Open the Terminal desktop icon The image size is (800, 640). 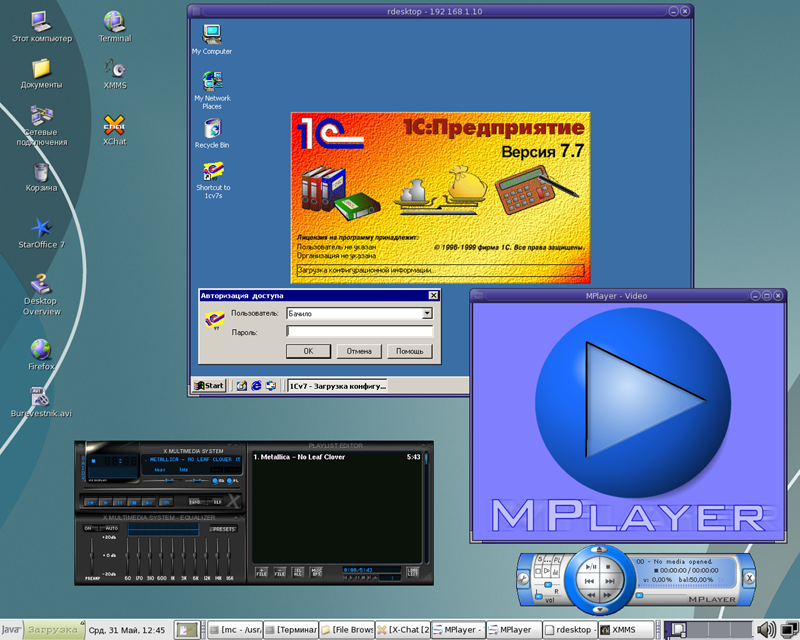point(114,22)
